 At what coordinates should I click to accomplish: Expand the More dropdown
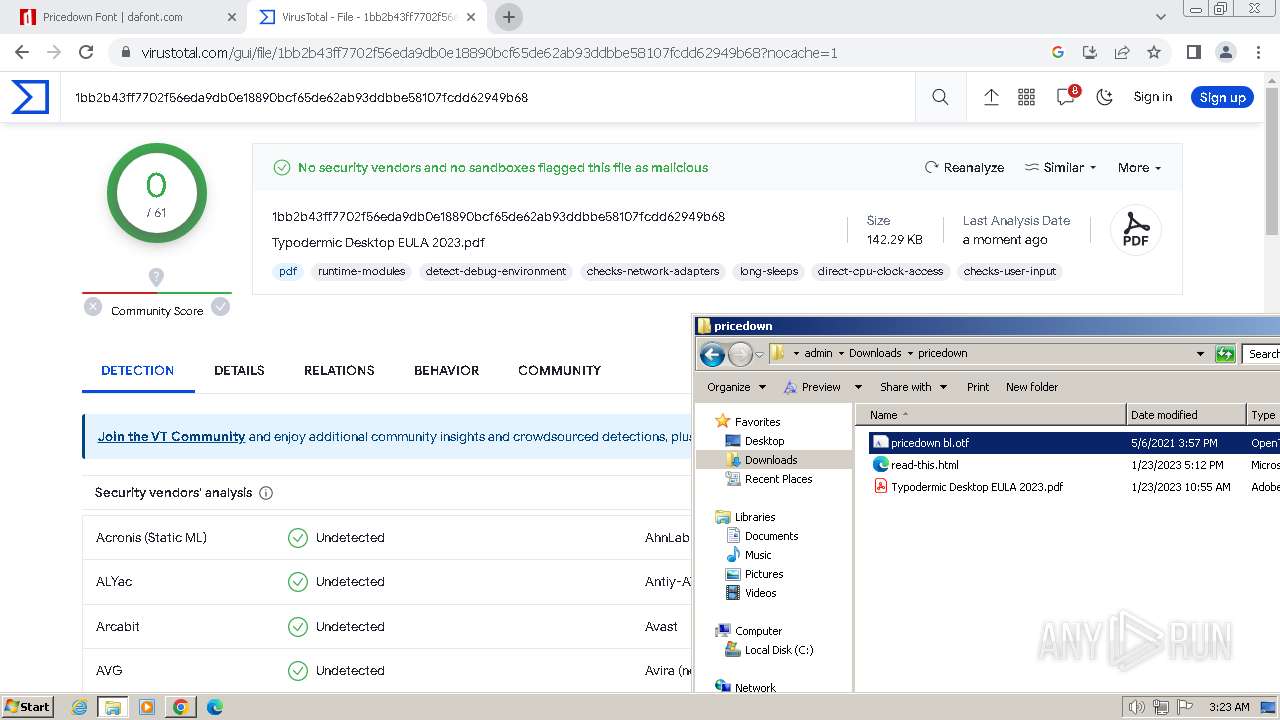point(1139,167)
